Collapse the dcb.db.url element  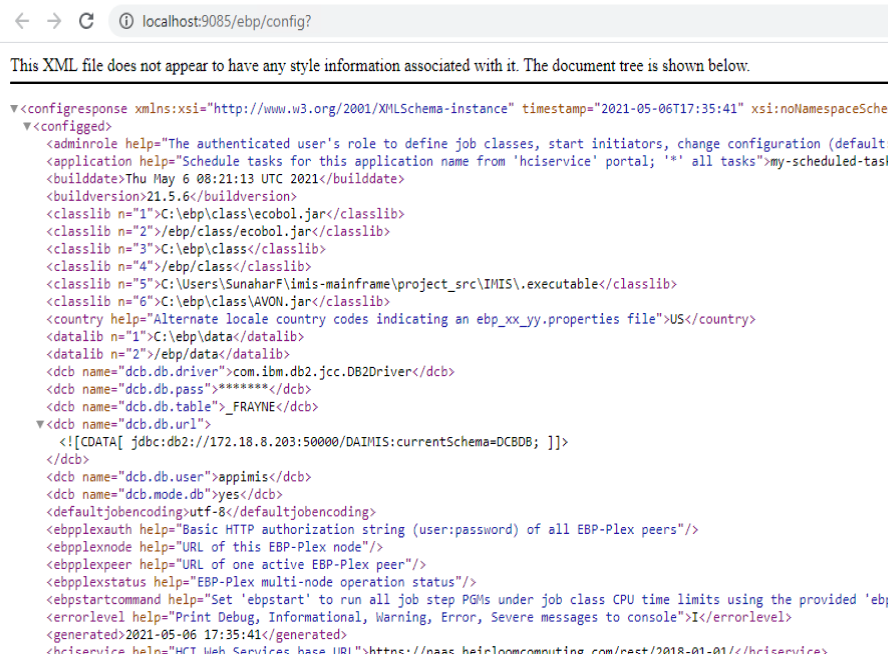point(40,424)
